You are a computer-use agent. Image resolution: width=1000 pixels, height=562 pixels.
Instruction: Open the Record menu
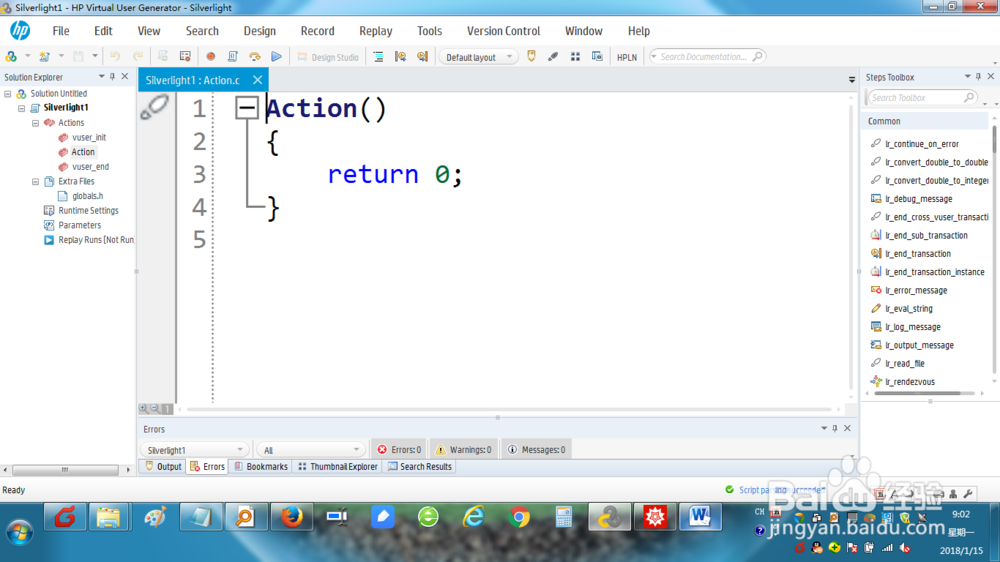pos(318,31)
